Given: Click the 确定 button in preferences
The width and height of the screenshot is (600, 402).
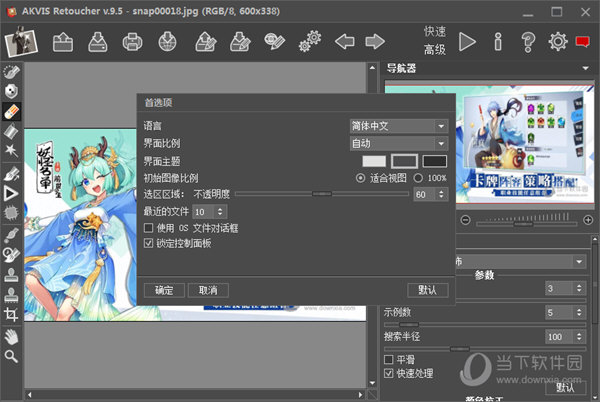Looking at the screenshot, I should (163, 290).
